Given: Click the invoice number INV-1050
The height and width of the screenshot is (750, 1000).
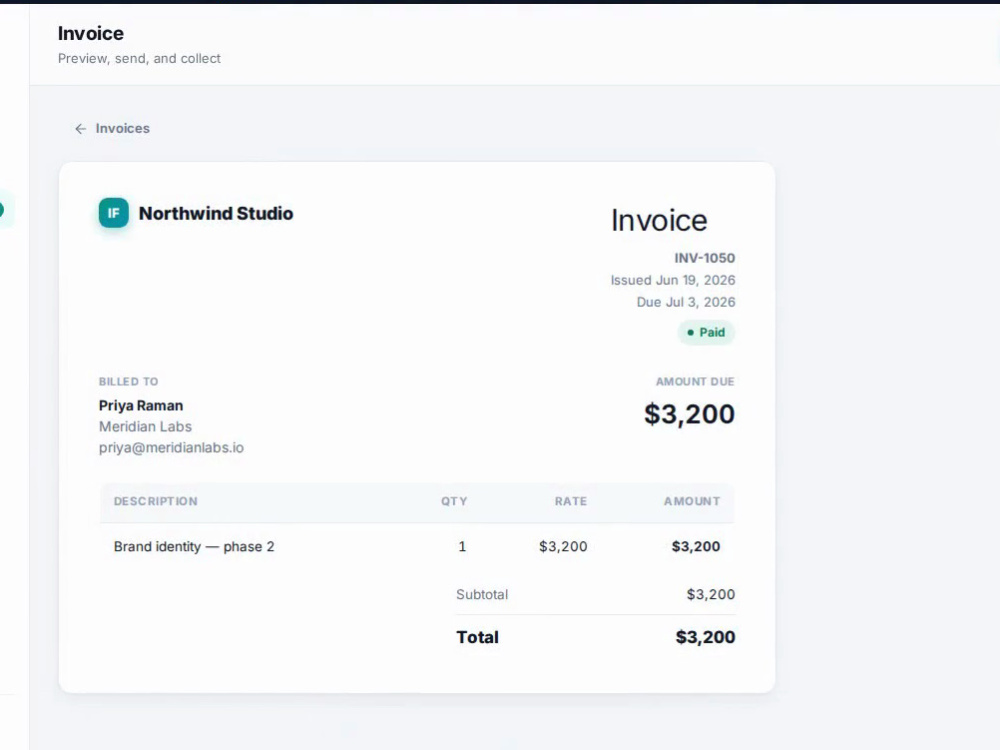Looking at the screenshot, I should pyautogui.click(x=705, y=258).
